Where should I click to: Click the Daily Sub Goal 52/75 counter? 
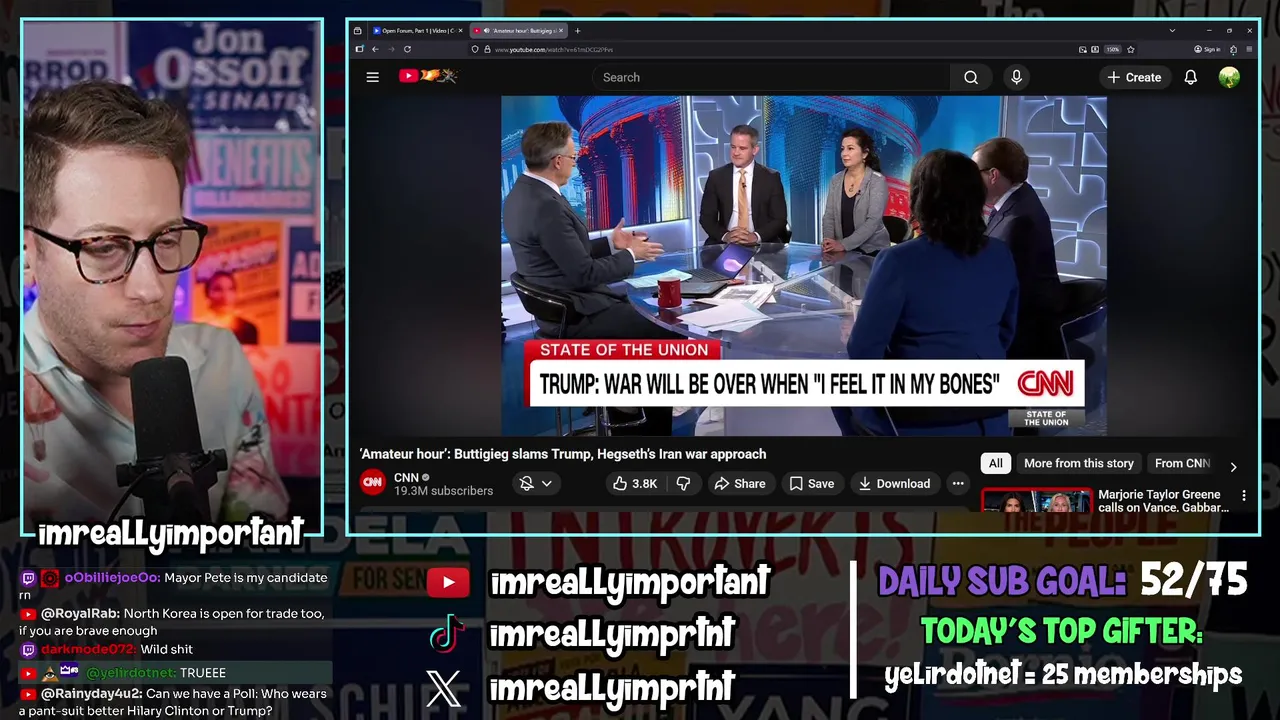[x=1062, y=580]
